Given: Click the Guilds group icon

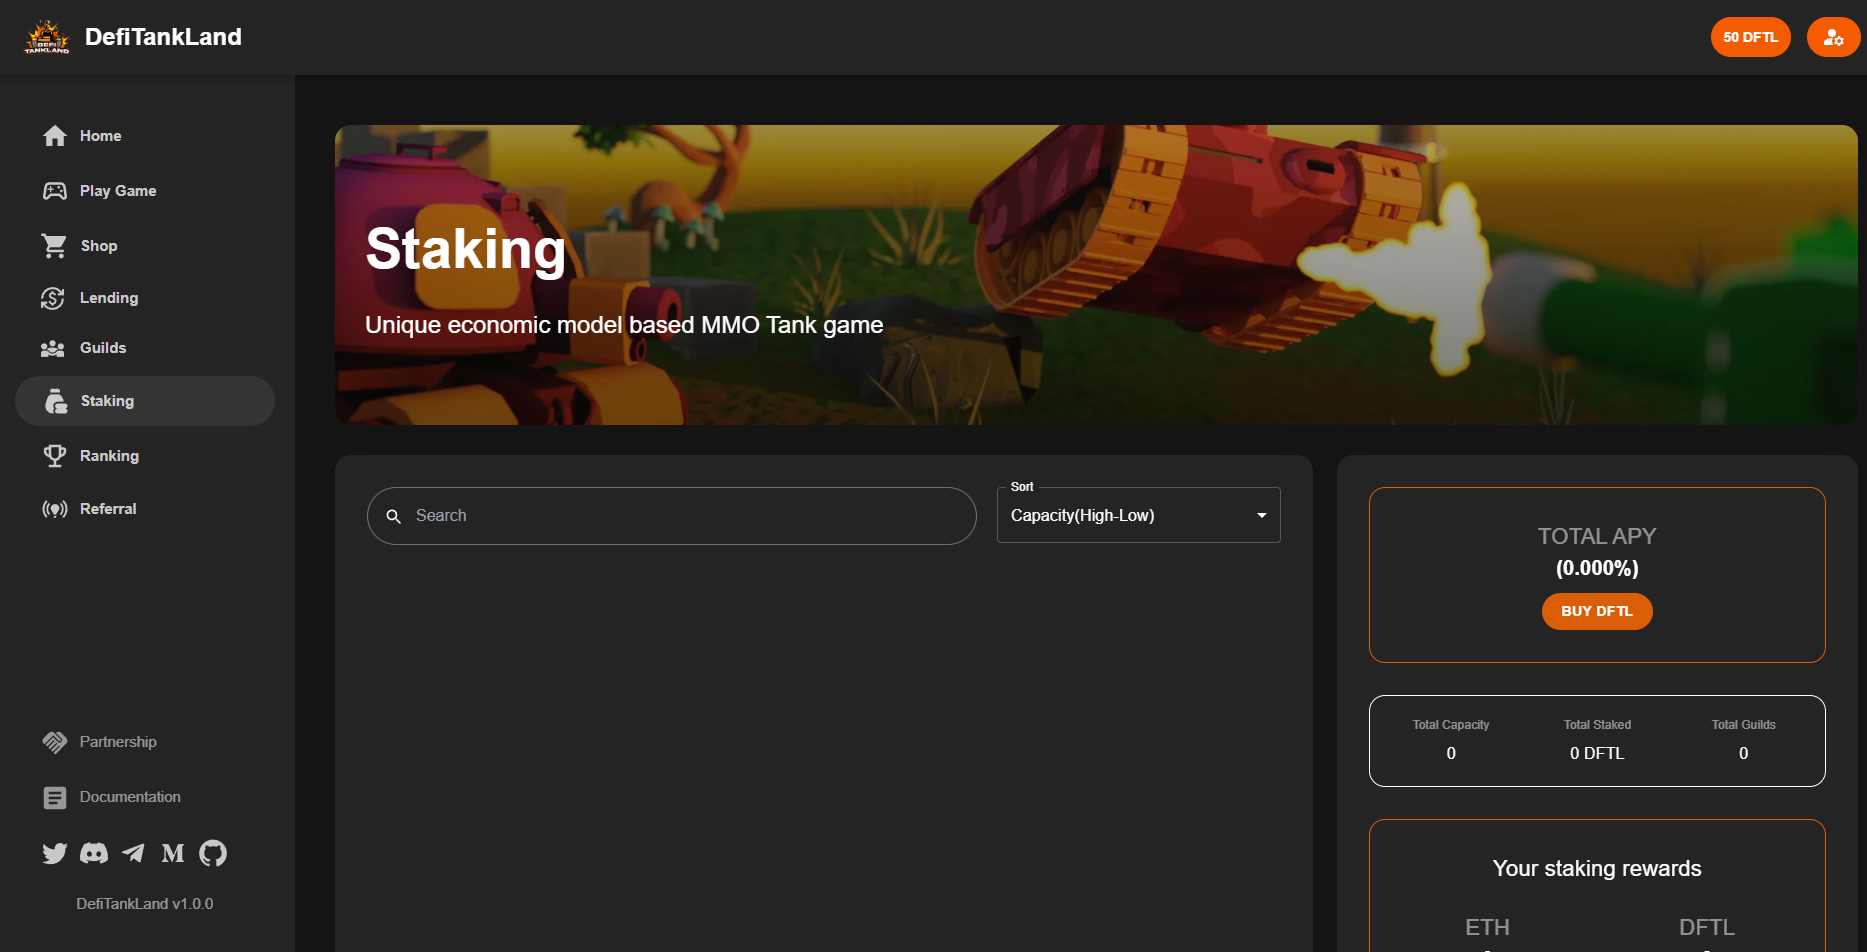Looking at the screenshot, I should (53, 348).
